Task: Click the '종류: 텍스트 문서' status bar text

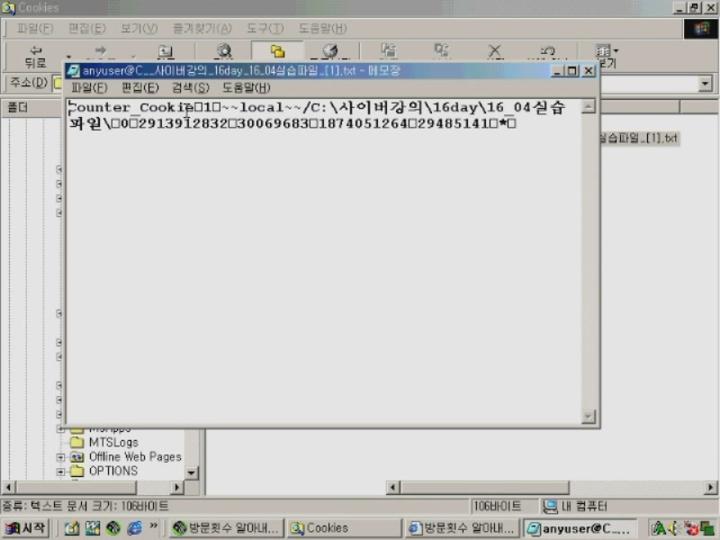Action: (x=86, y=506)
